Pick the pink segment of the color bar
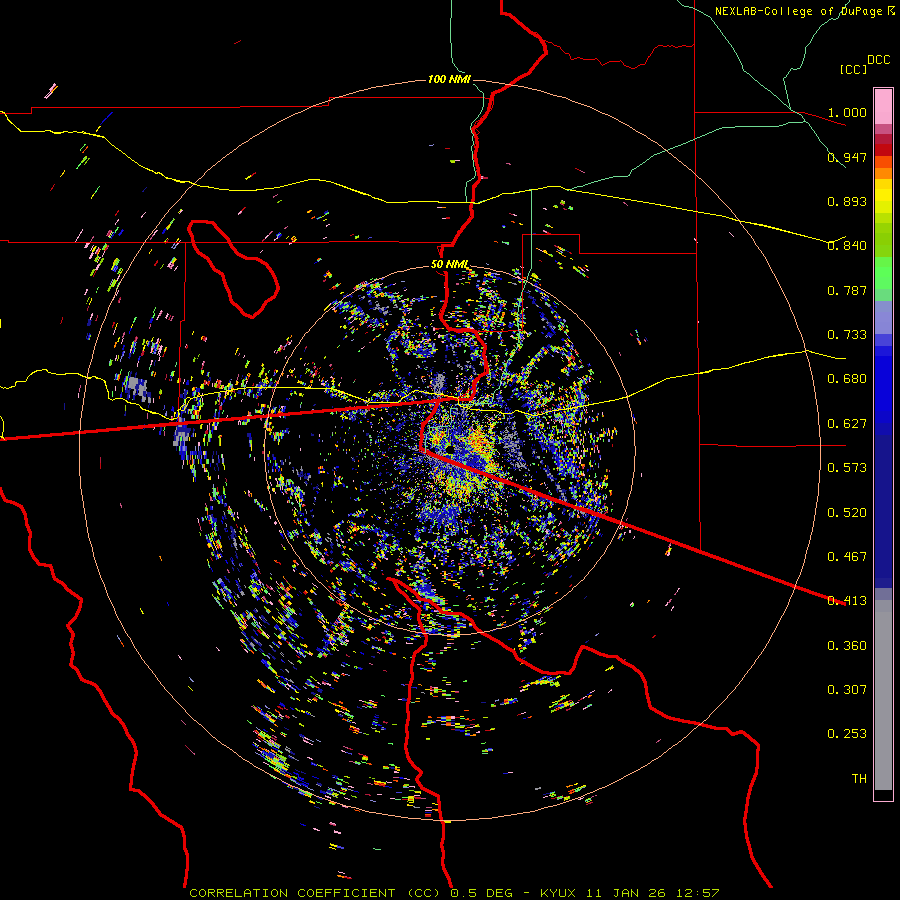The image size is (900, 900). pos(883,107)
